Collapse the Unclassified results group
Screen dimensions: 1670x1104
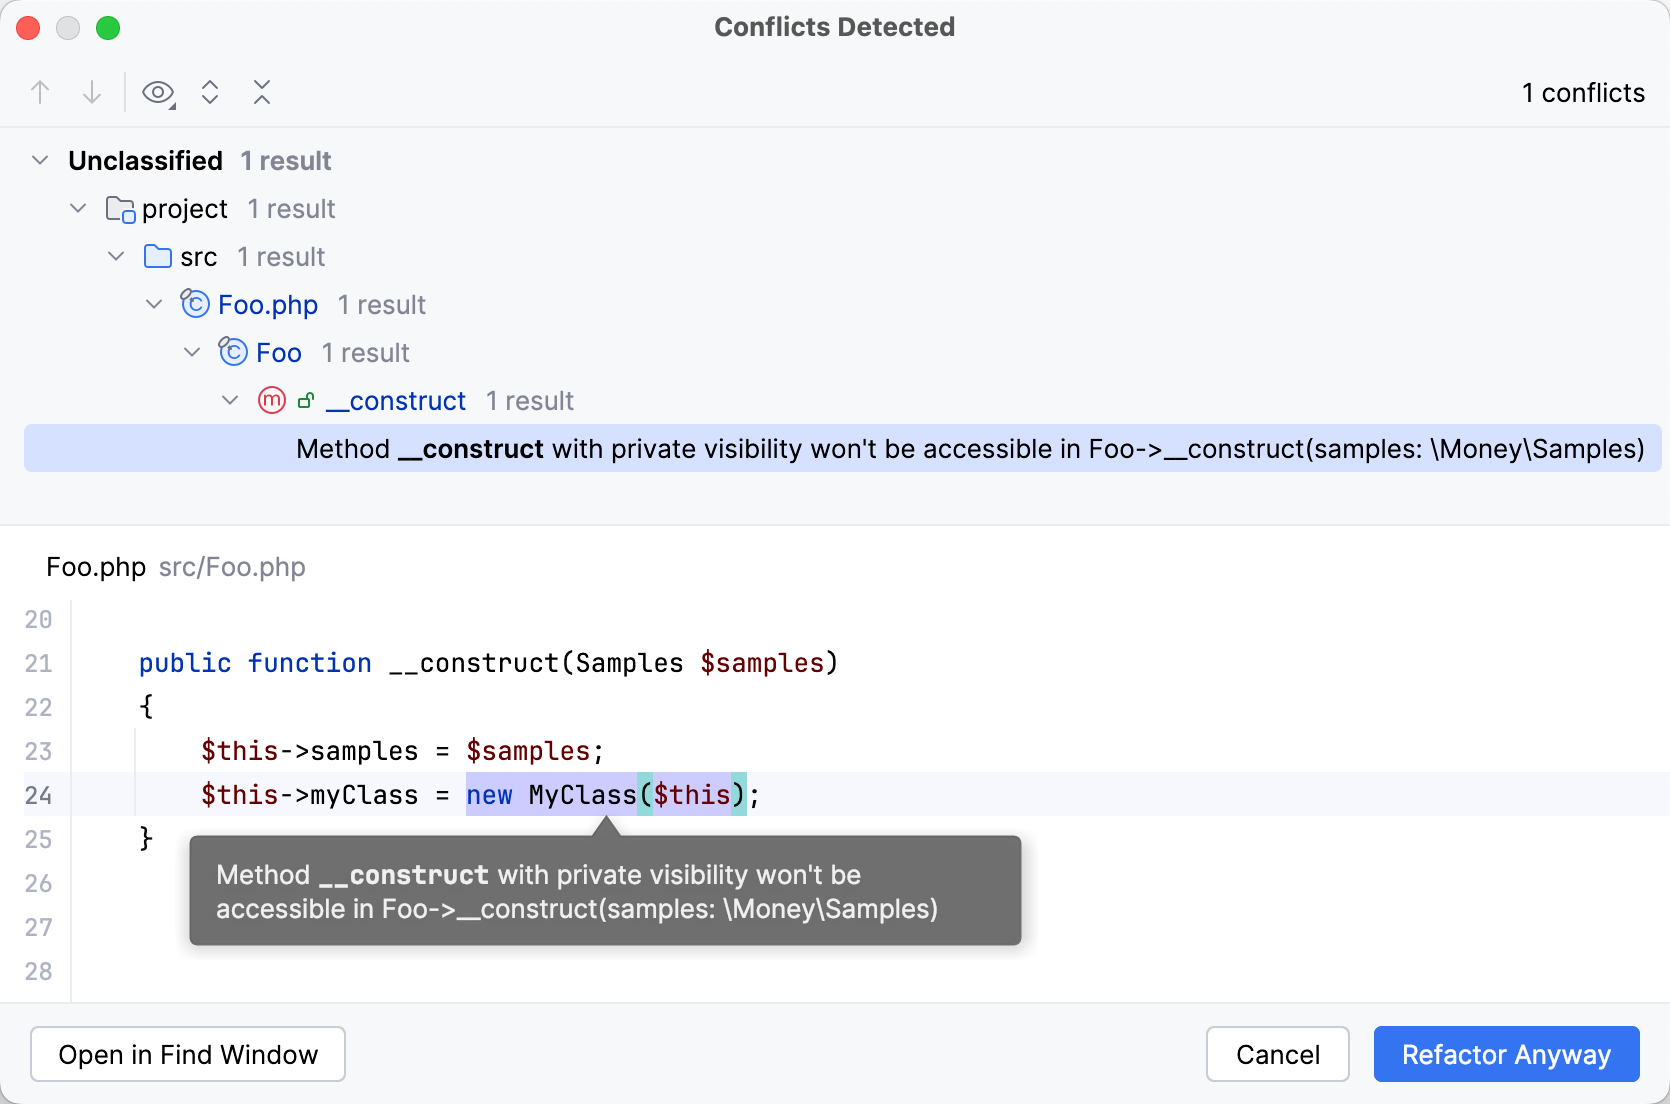40,160
